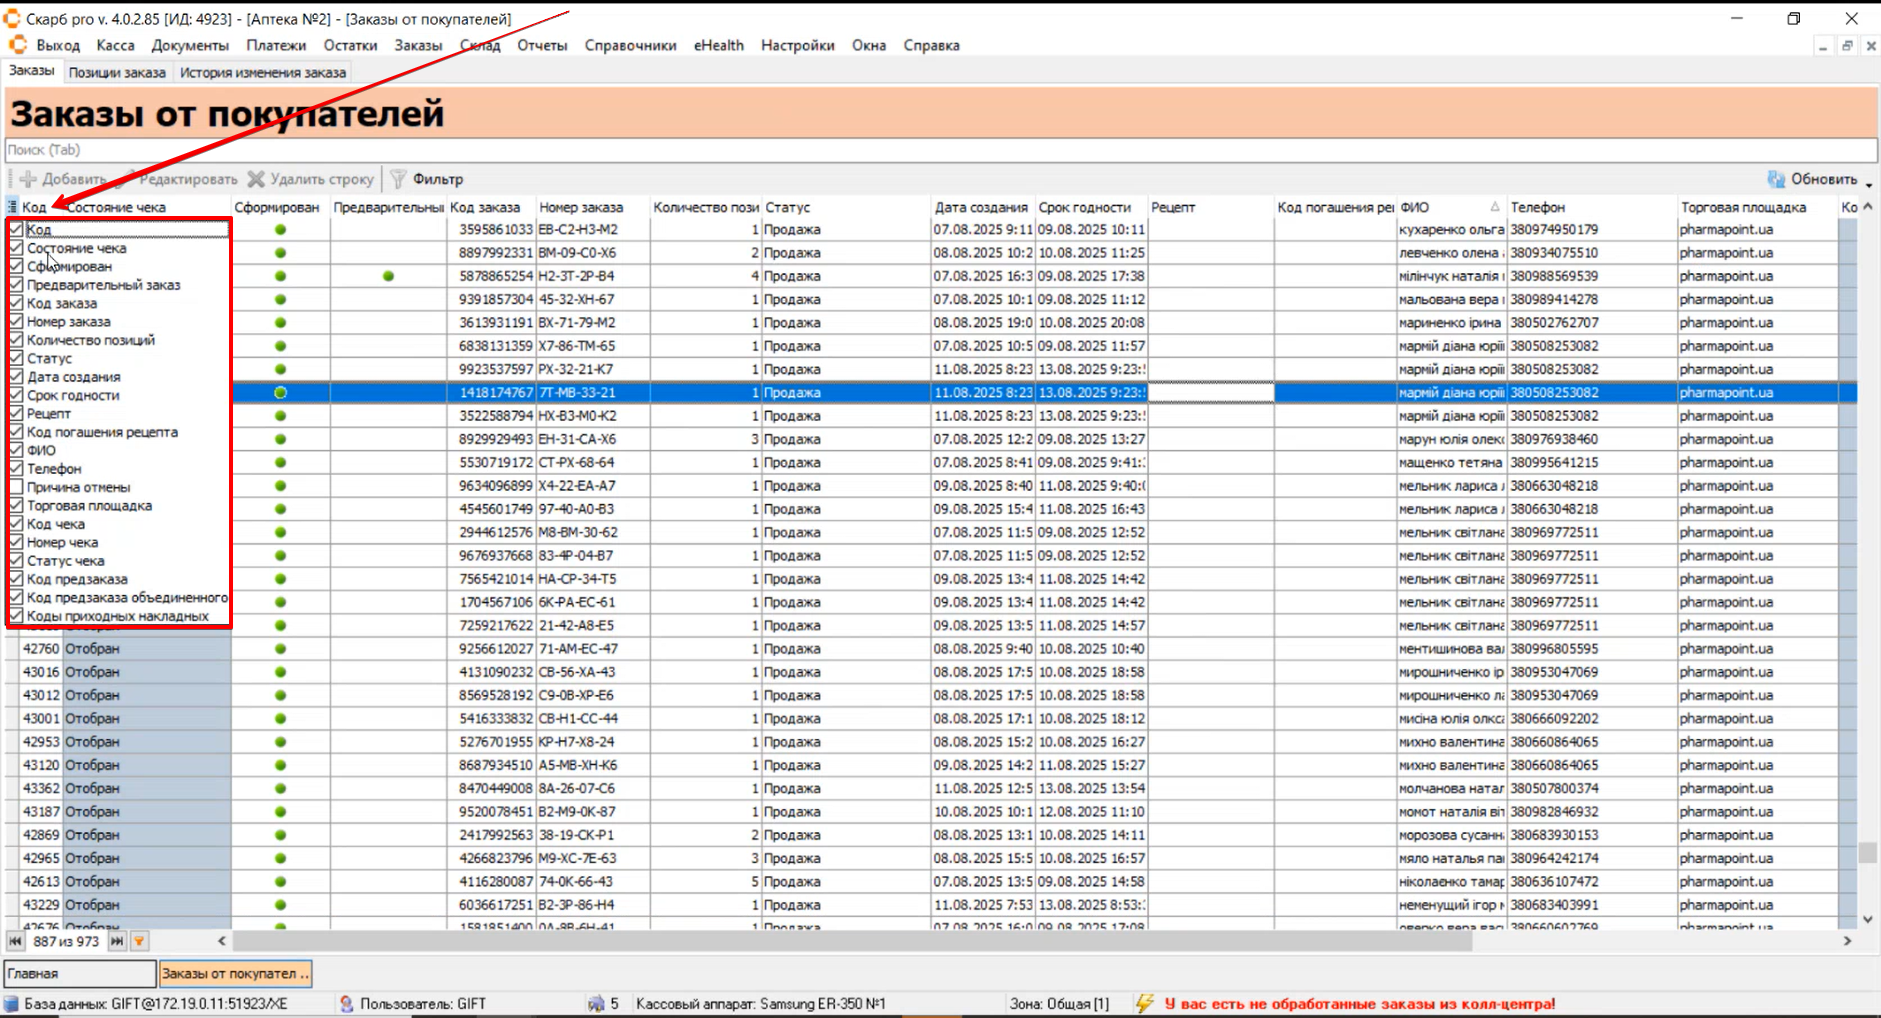The width and height of the screenshot is (1881, 1018).
Task: Click the lightning alert icon in status bar
Action: (x=1144, y=1003)
